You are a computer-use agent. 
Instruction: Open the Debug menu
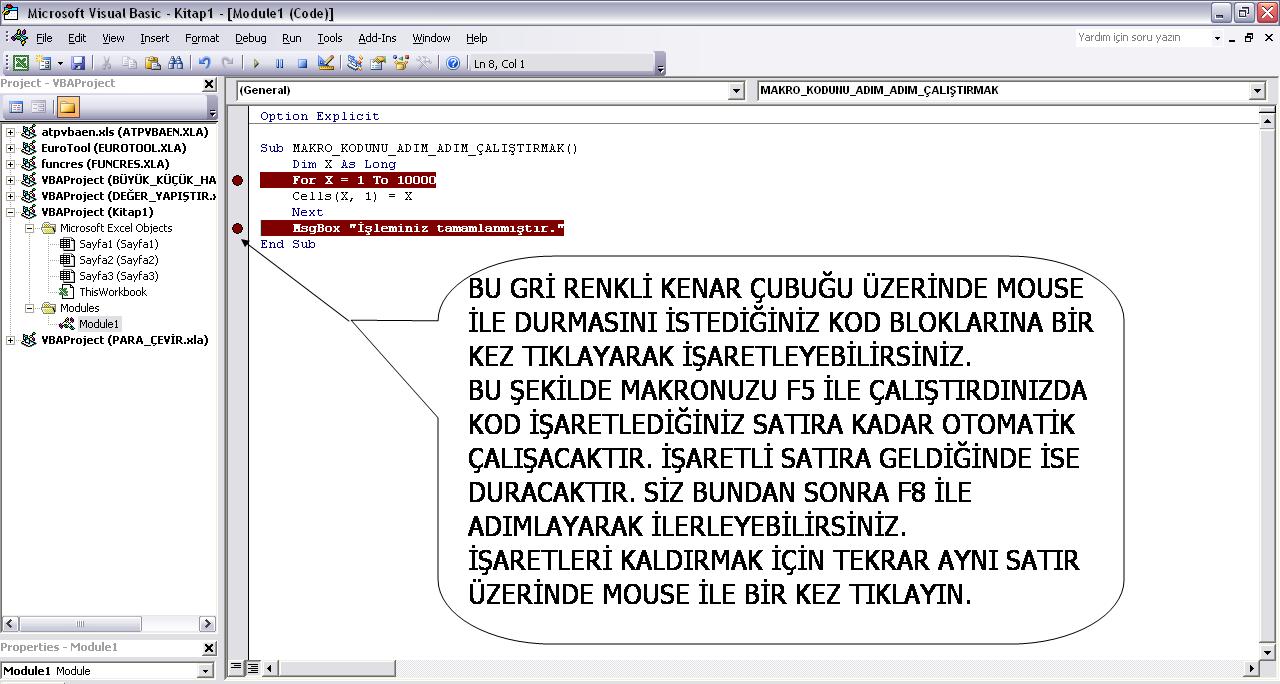coord(250,38)
